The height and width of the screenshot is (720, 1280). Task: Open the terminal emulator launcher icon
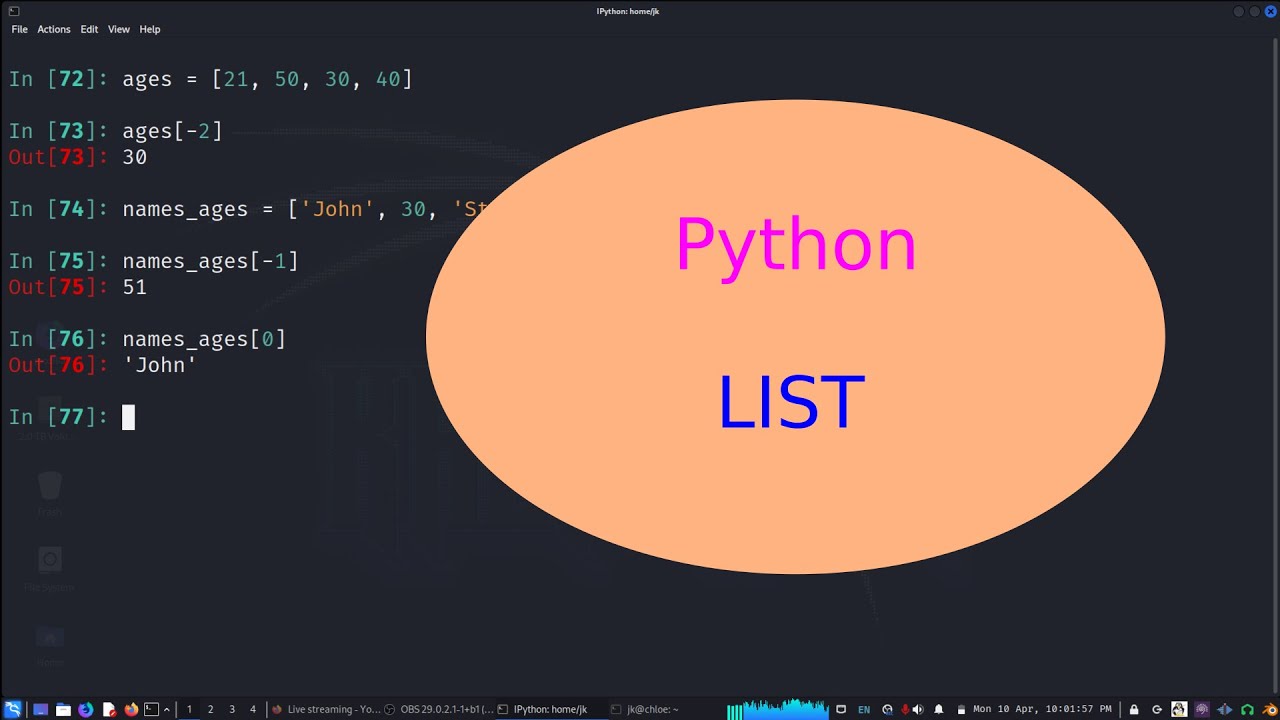tap(151, 709)
